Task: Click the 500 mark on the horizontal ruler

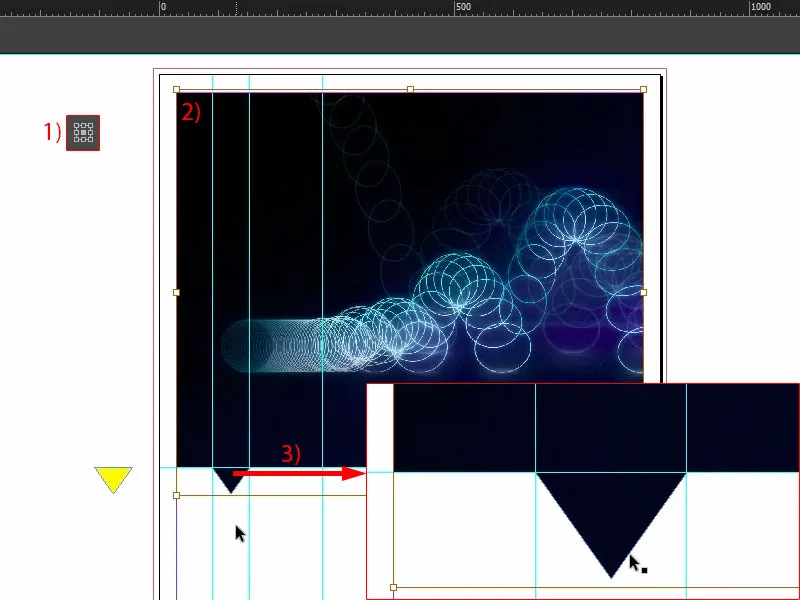Action: (463, 7)
